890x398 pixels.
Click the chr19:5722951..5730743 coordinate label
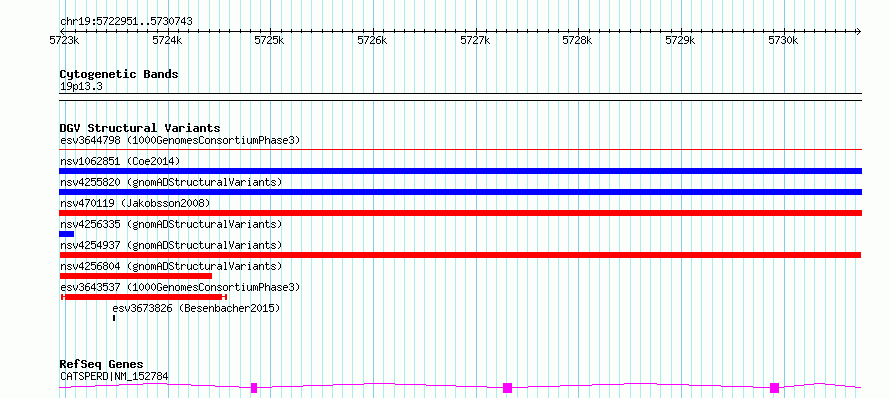(x=126, y=22)
